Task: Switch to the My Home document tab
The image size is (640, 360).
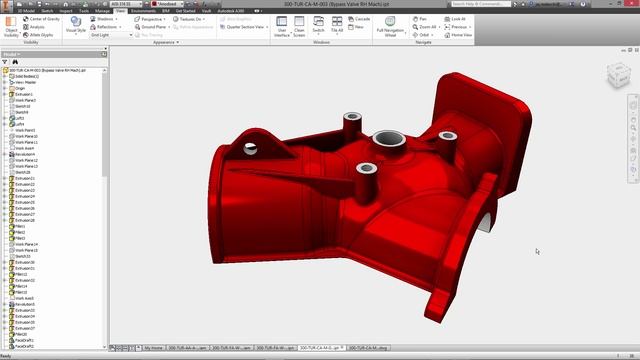Action: pyautogui.click(x=153, y=348)
